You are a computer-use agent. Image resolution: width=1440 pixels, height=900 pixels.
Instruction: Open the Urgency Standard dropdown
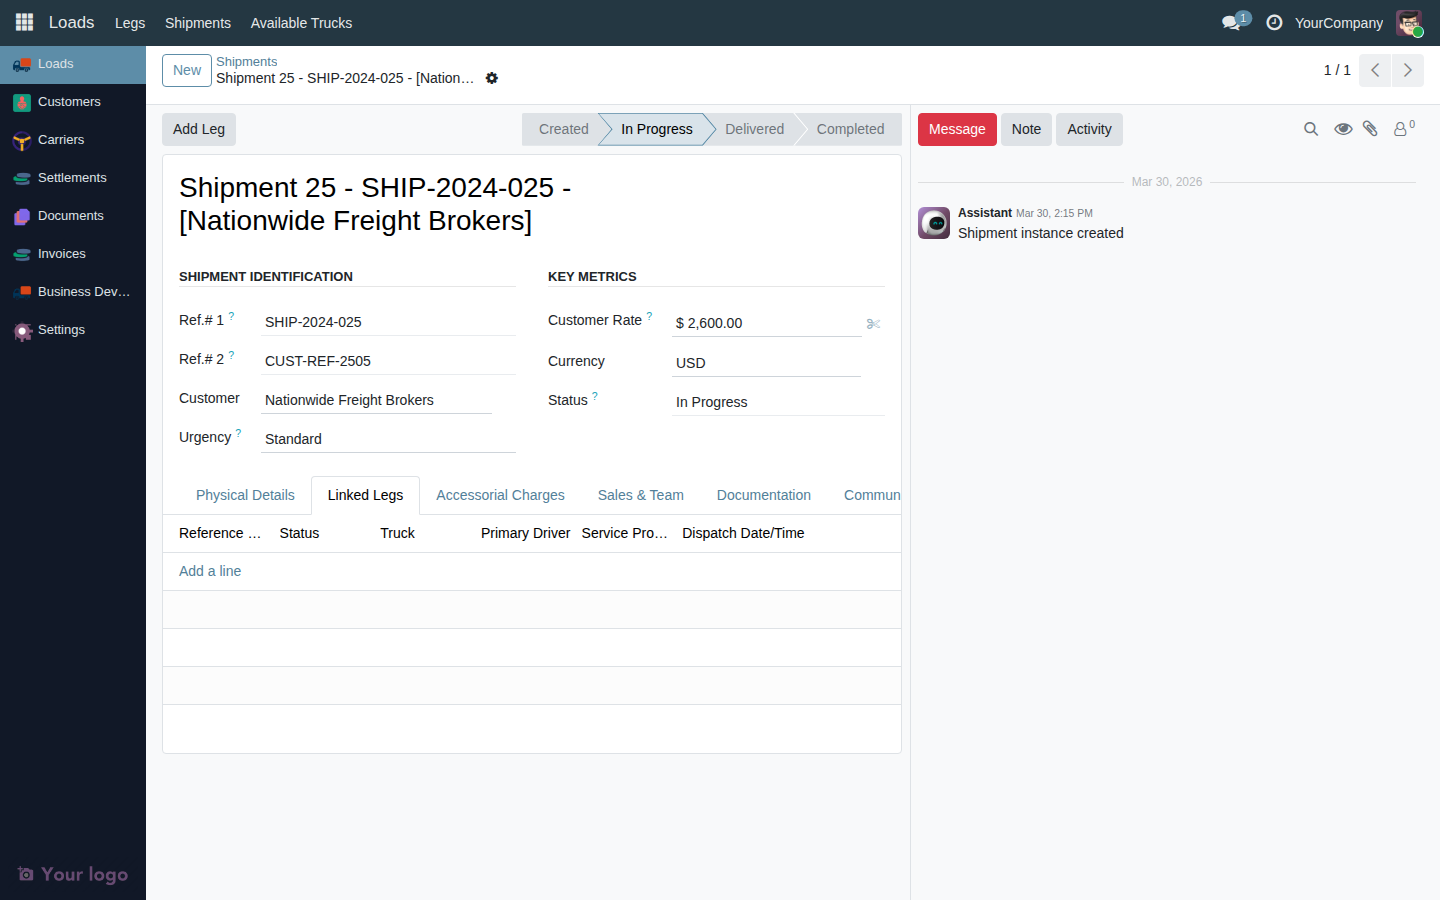pos(388,439)
